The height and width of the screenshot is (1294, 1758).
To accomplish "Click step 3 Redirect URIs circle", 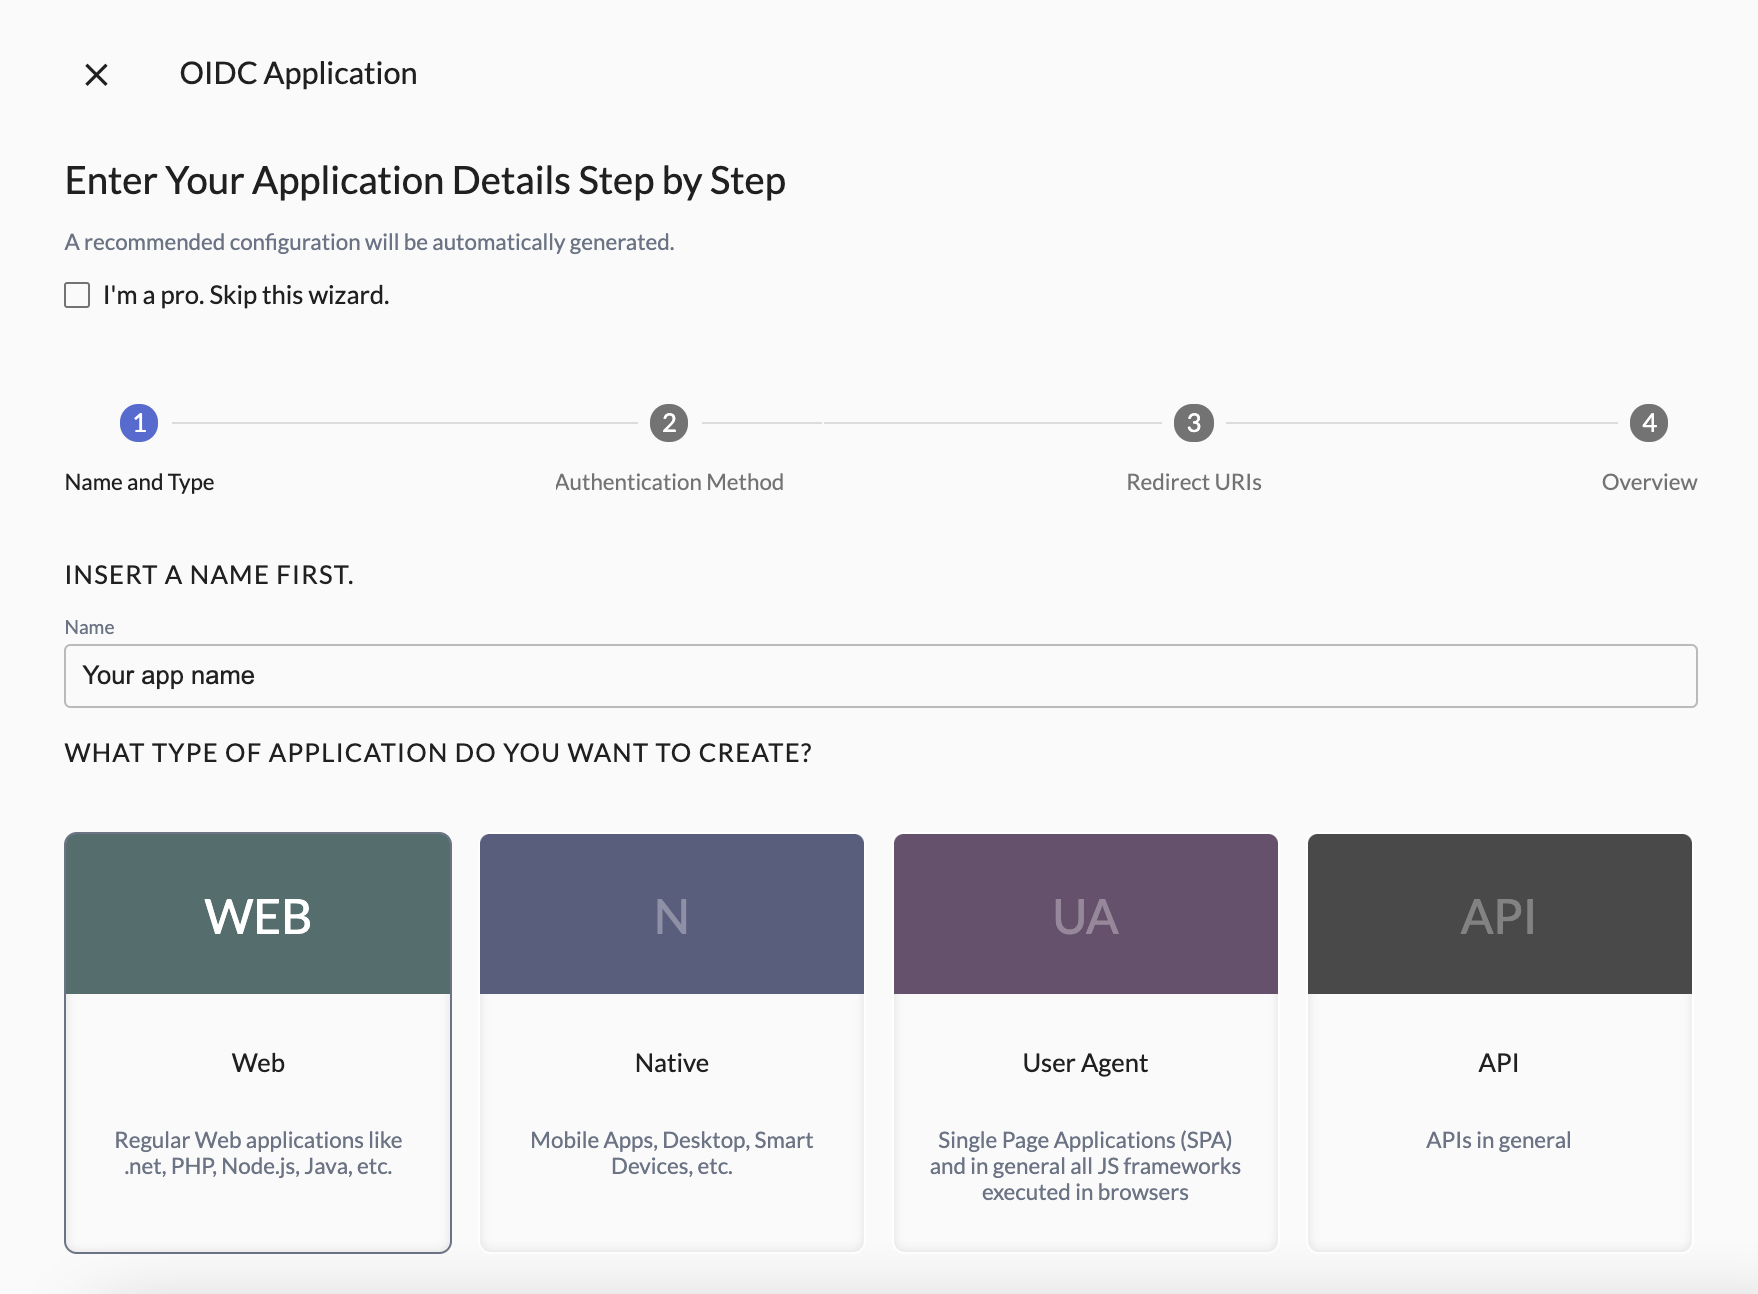I will pyautogui.click(x=1193, y=422).
